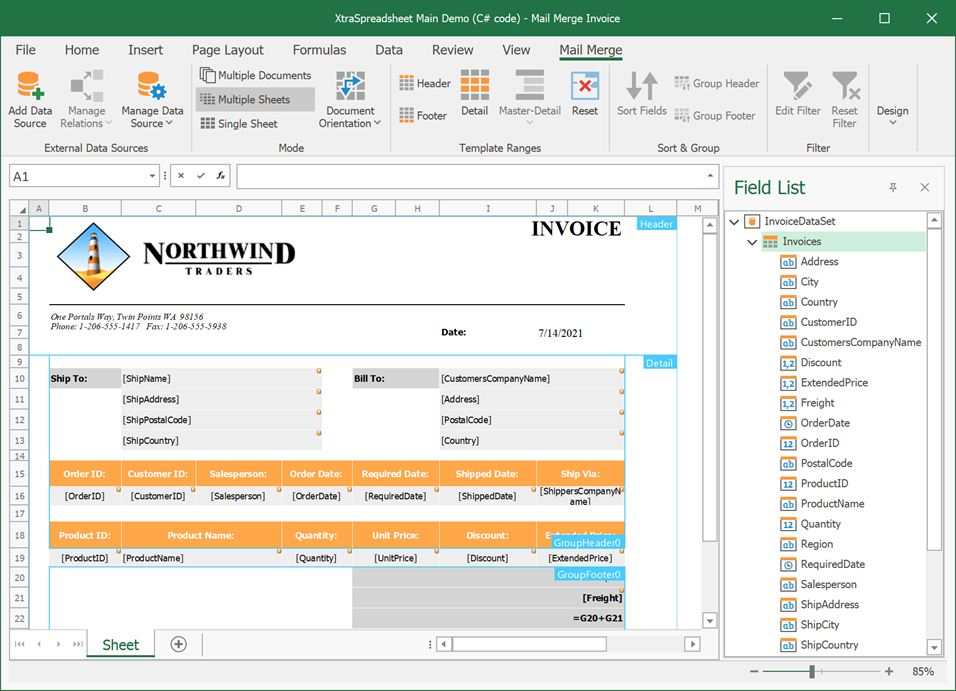Image resolution: width=956 pixels, height=691 pixels.
Task: Select the Detail range icon
Action: point(475,86)
